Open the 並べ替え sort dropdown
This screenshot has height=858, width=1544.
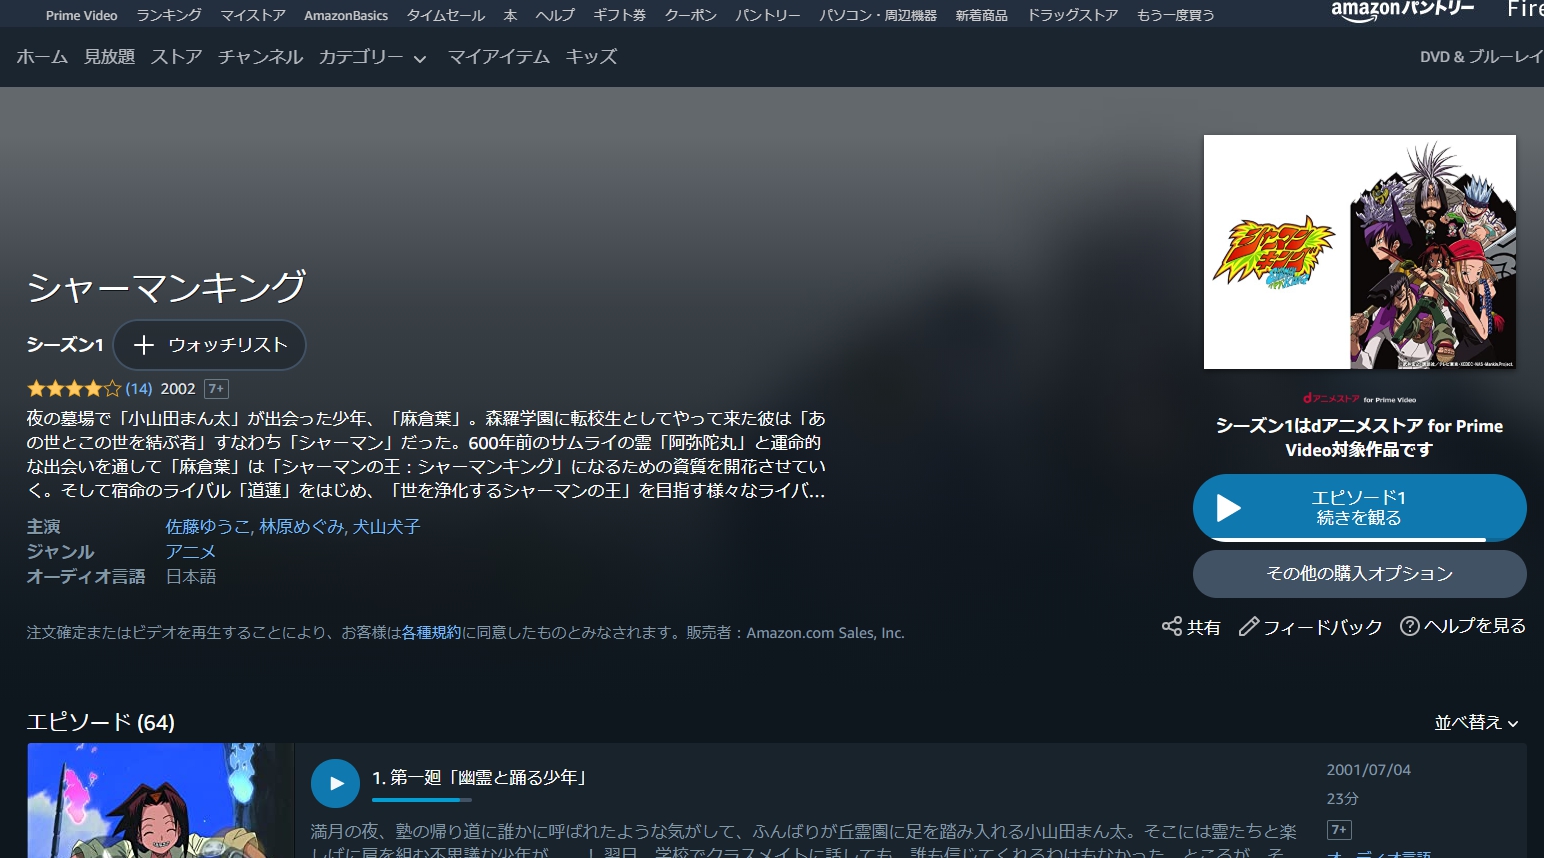[1476, 722]
